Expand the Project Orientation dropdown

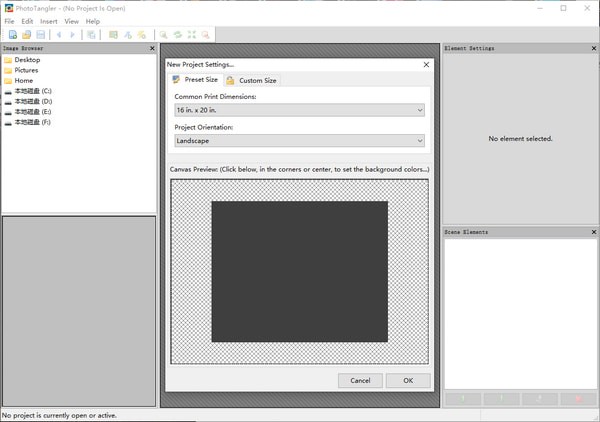[x=299, y=141]
